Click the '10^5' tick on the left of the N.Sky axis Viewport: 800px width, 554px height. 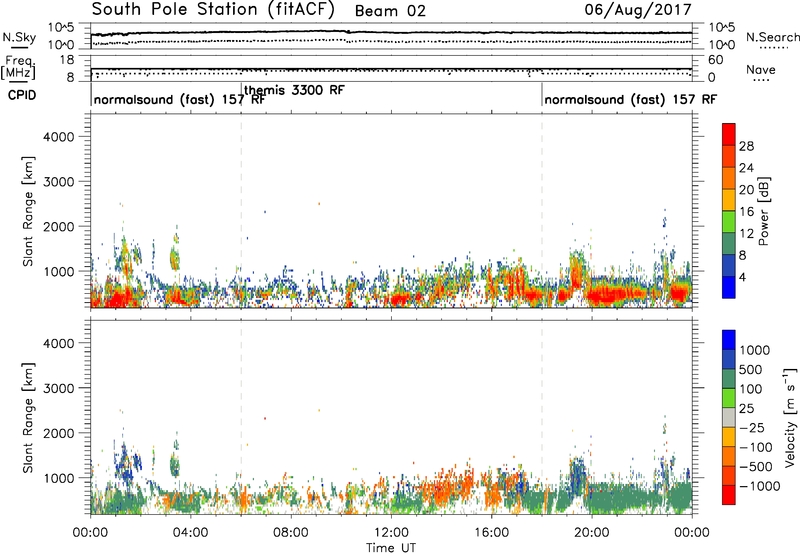tap(61, 28)
